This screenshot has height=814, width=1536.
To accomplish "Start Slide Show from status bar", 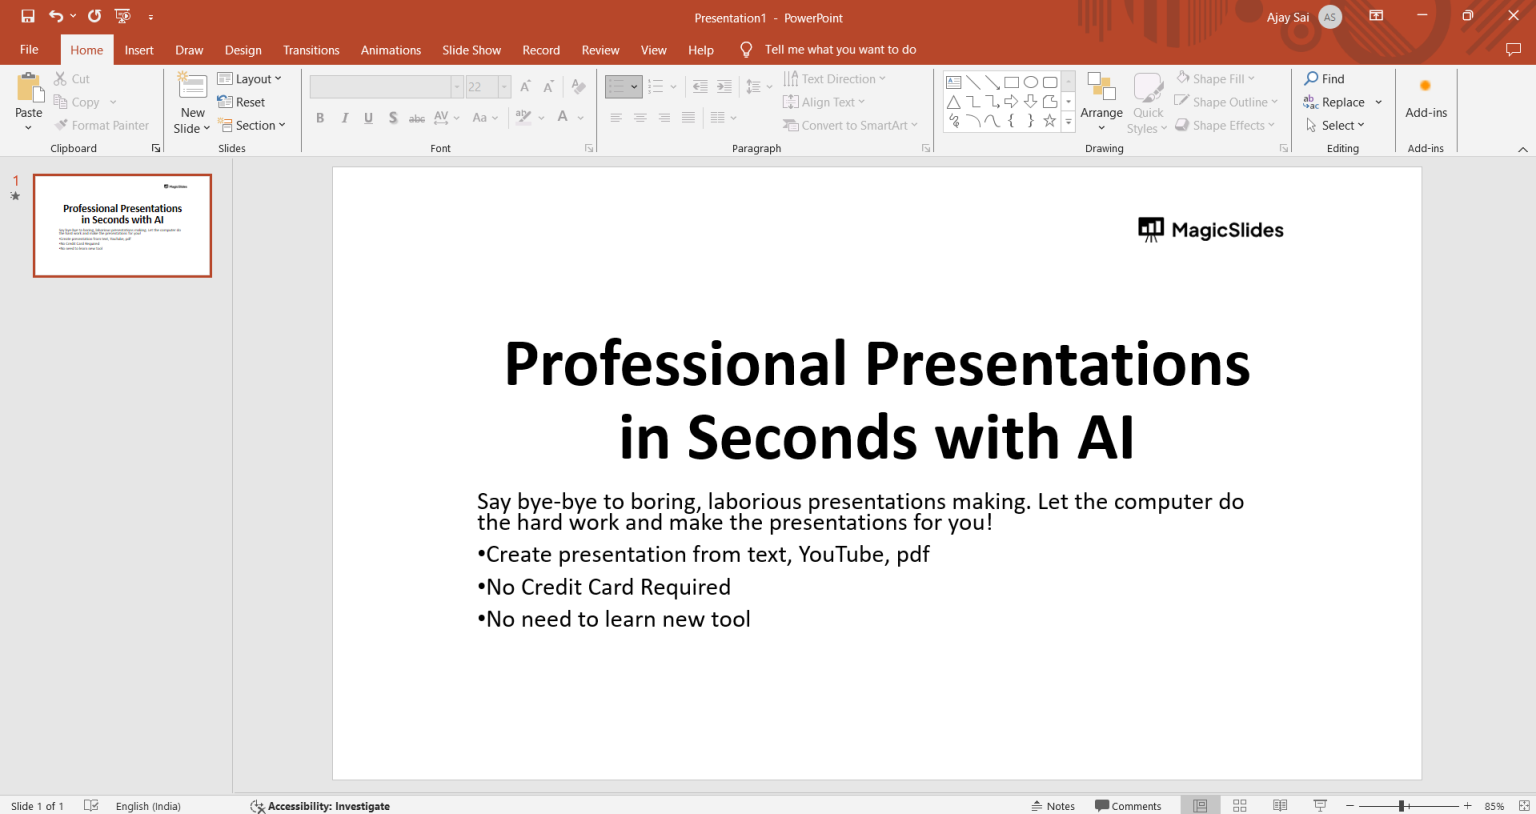I will tap(1320, 805).
